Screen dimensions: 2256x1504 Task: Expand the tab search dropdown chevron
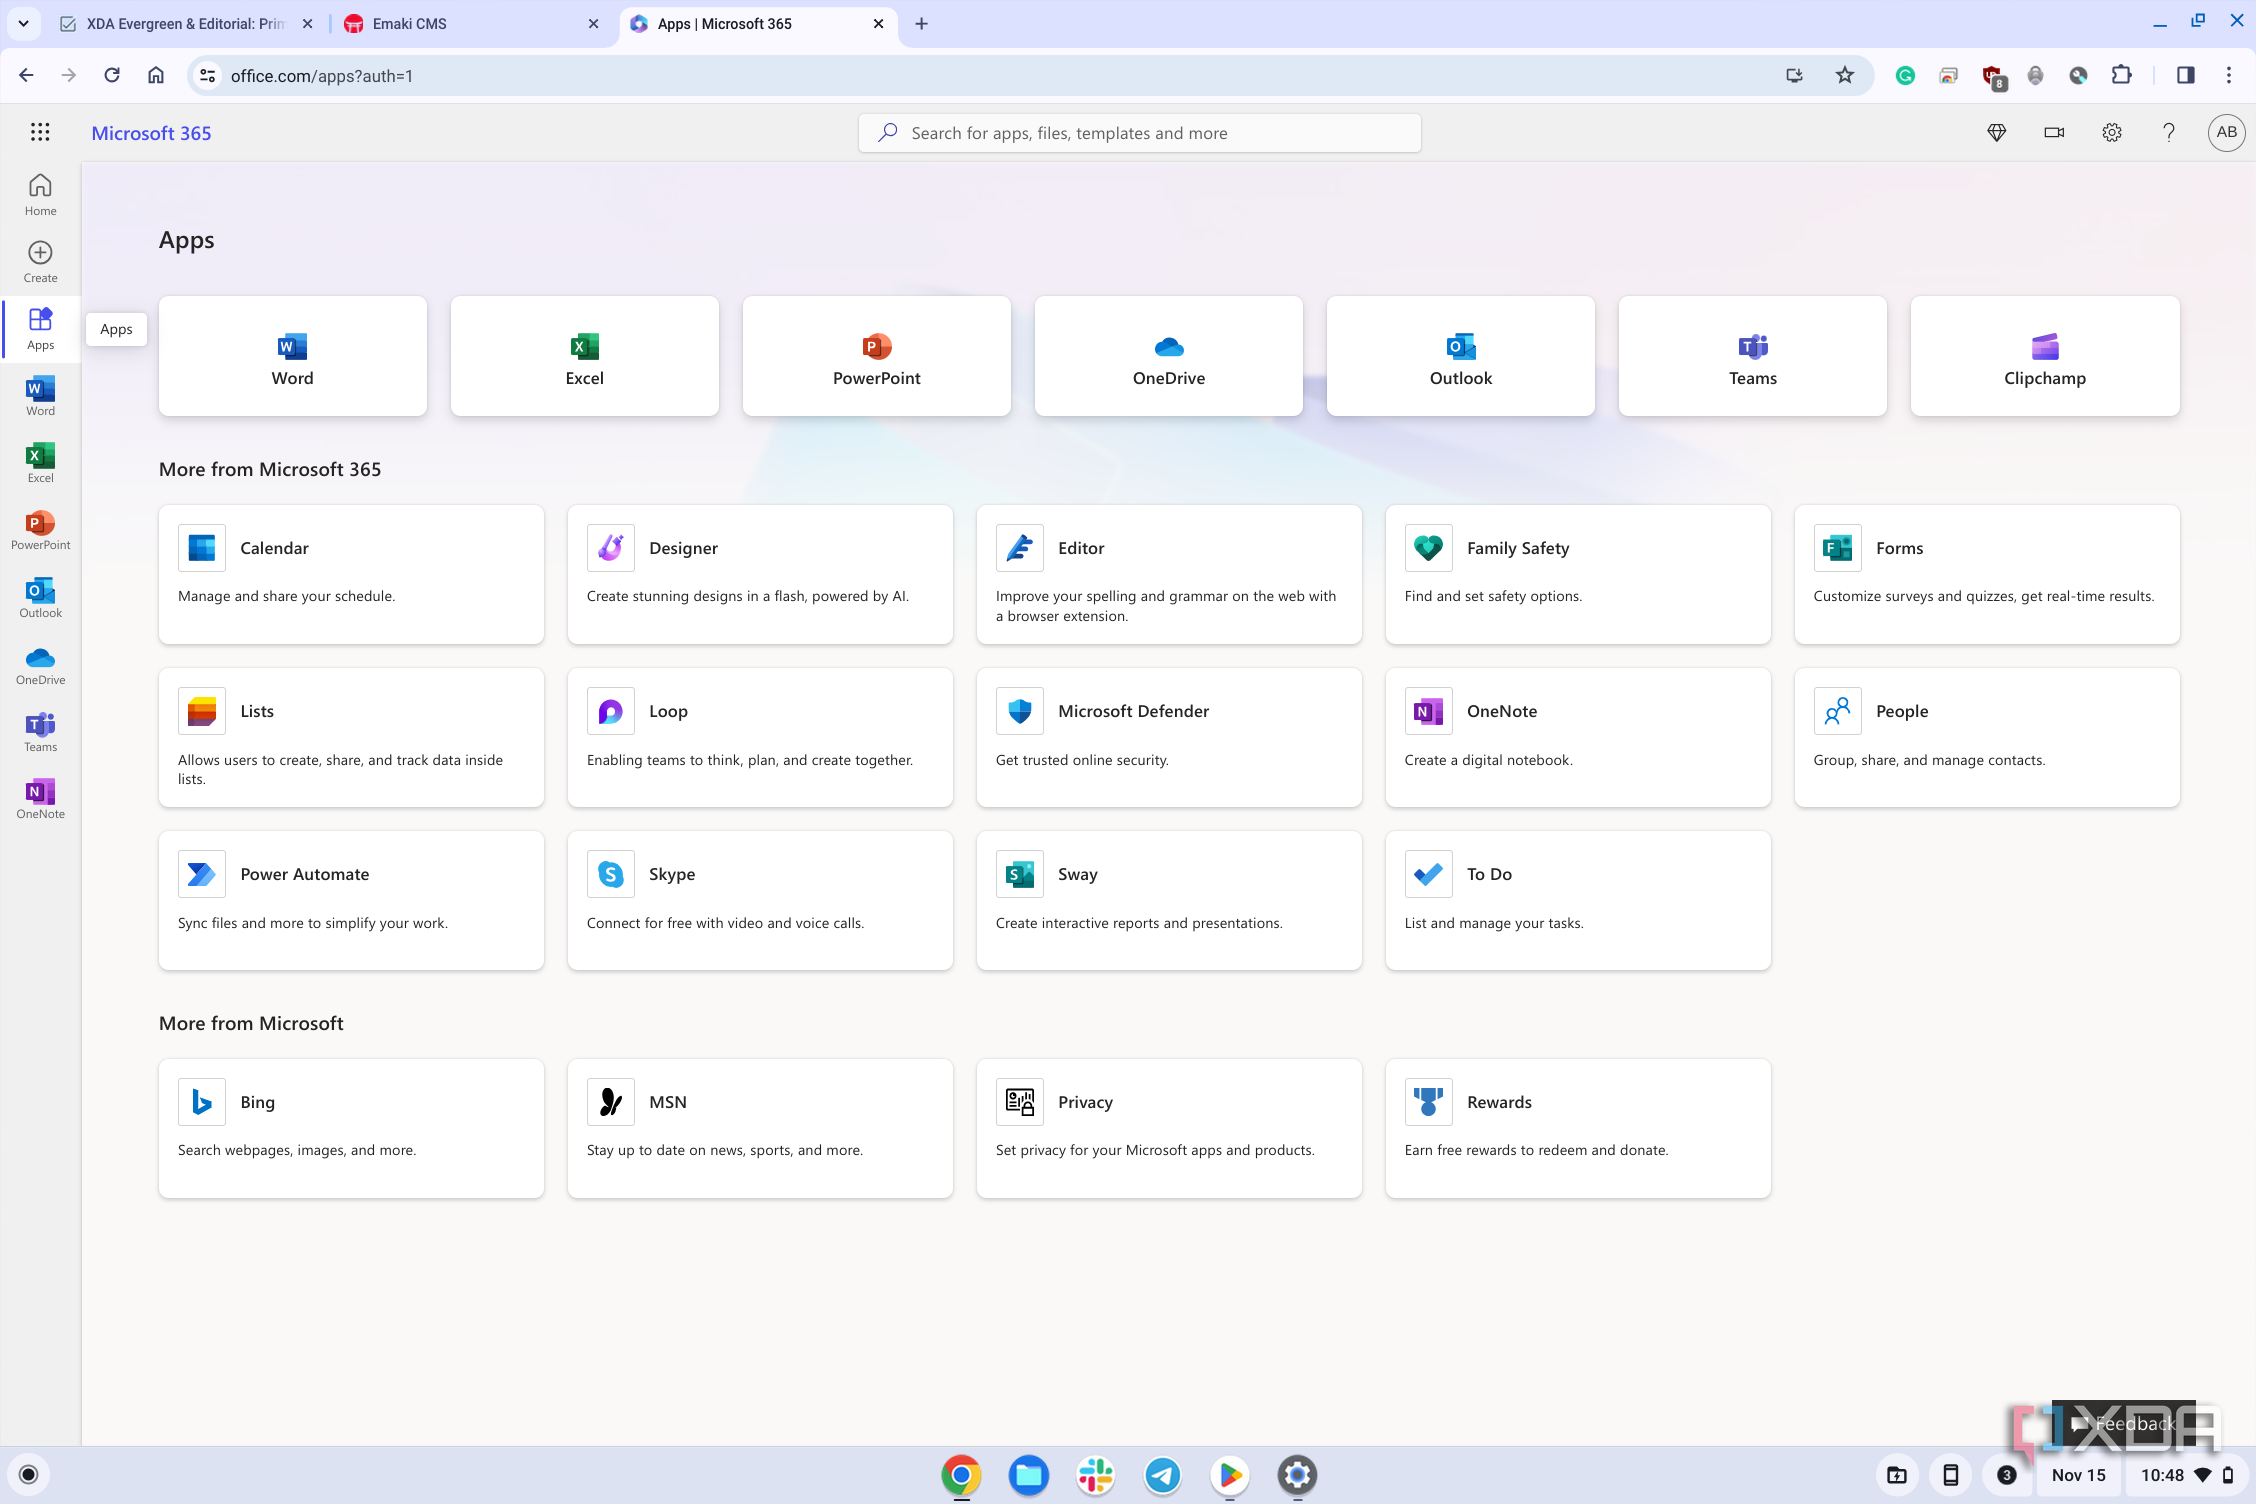pyautogui.click(x=23, y=23)
